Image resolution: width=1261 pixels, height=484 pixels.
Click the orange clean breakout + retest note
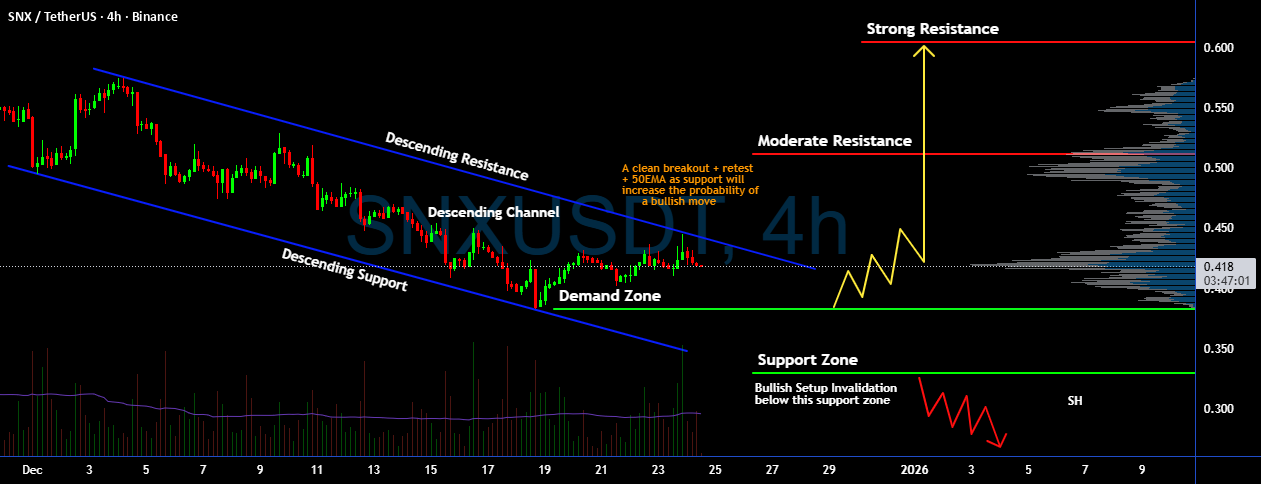(690, 185)
